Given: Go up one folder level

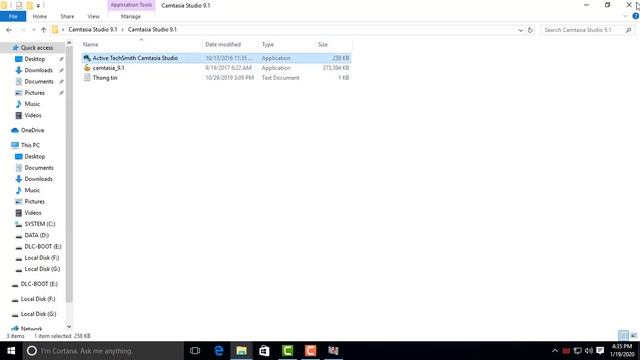Looking at the screenshot, I should pos(43,30).
